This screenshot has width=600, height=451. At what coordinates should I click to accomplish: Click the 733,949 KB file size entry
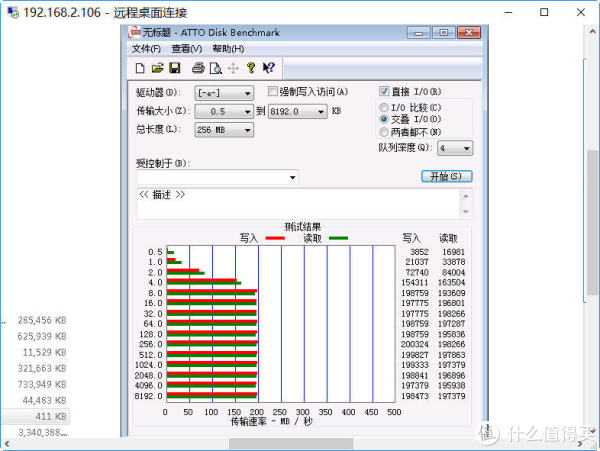pyautogui.click(x=42, y=384)
